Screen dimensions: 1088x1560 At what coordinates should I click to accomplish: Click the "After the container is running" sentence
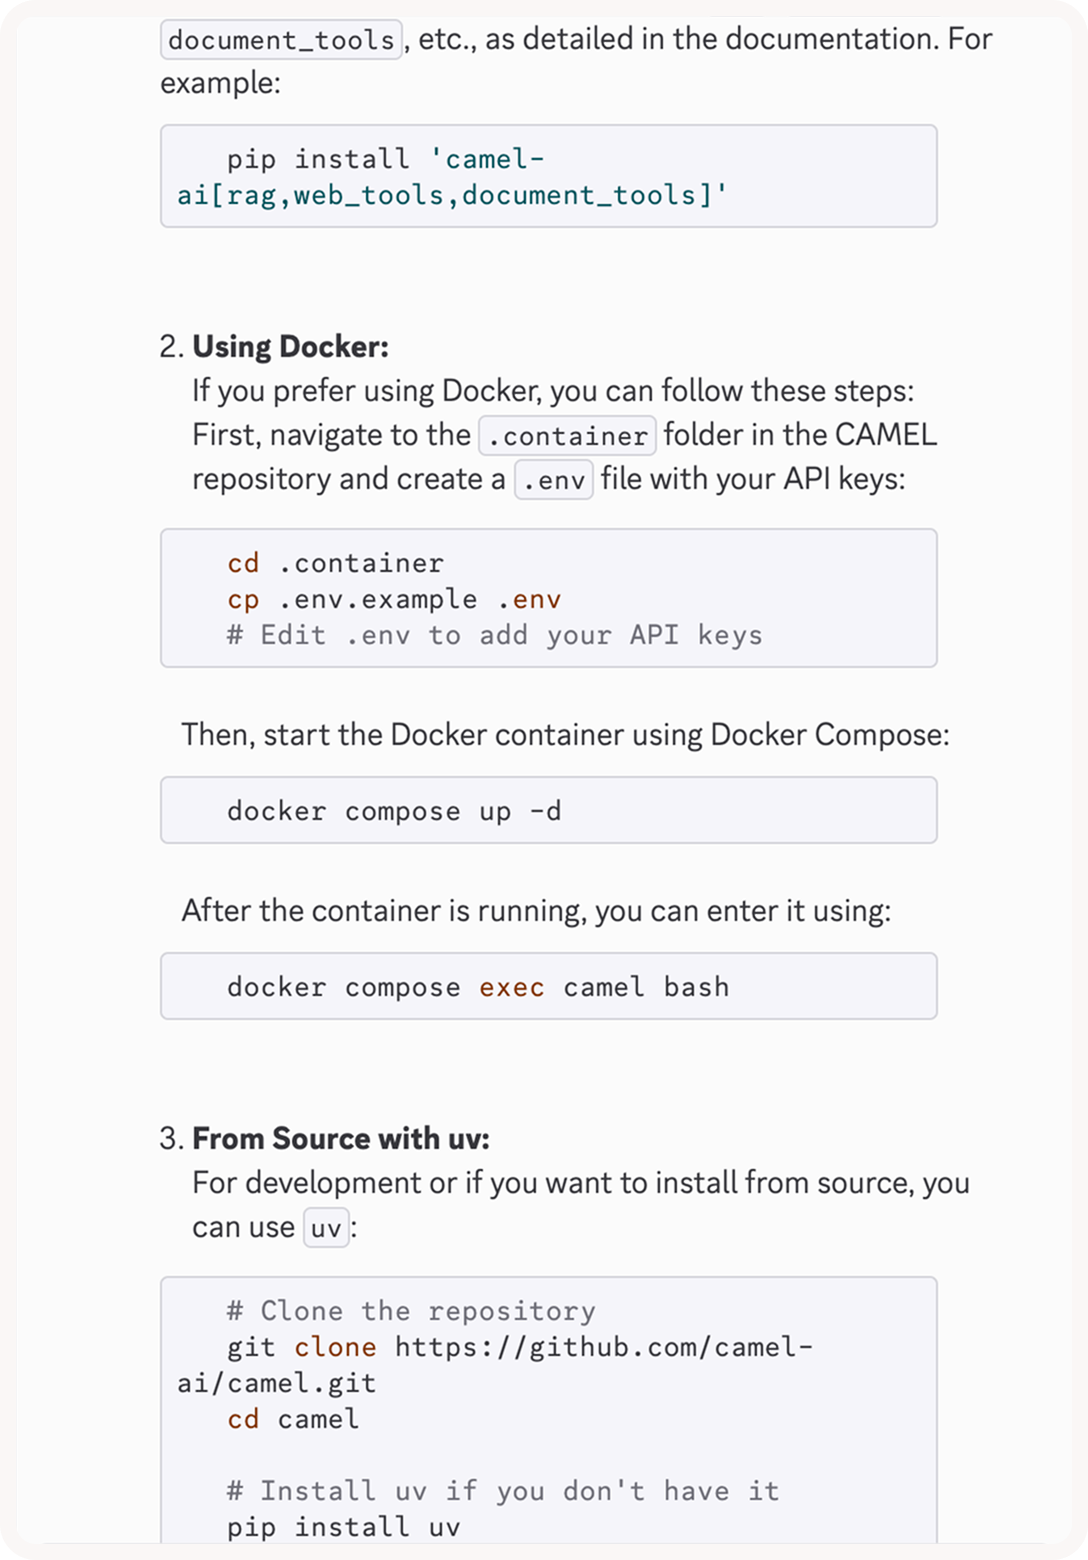click(536, 911)
